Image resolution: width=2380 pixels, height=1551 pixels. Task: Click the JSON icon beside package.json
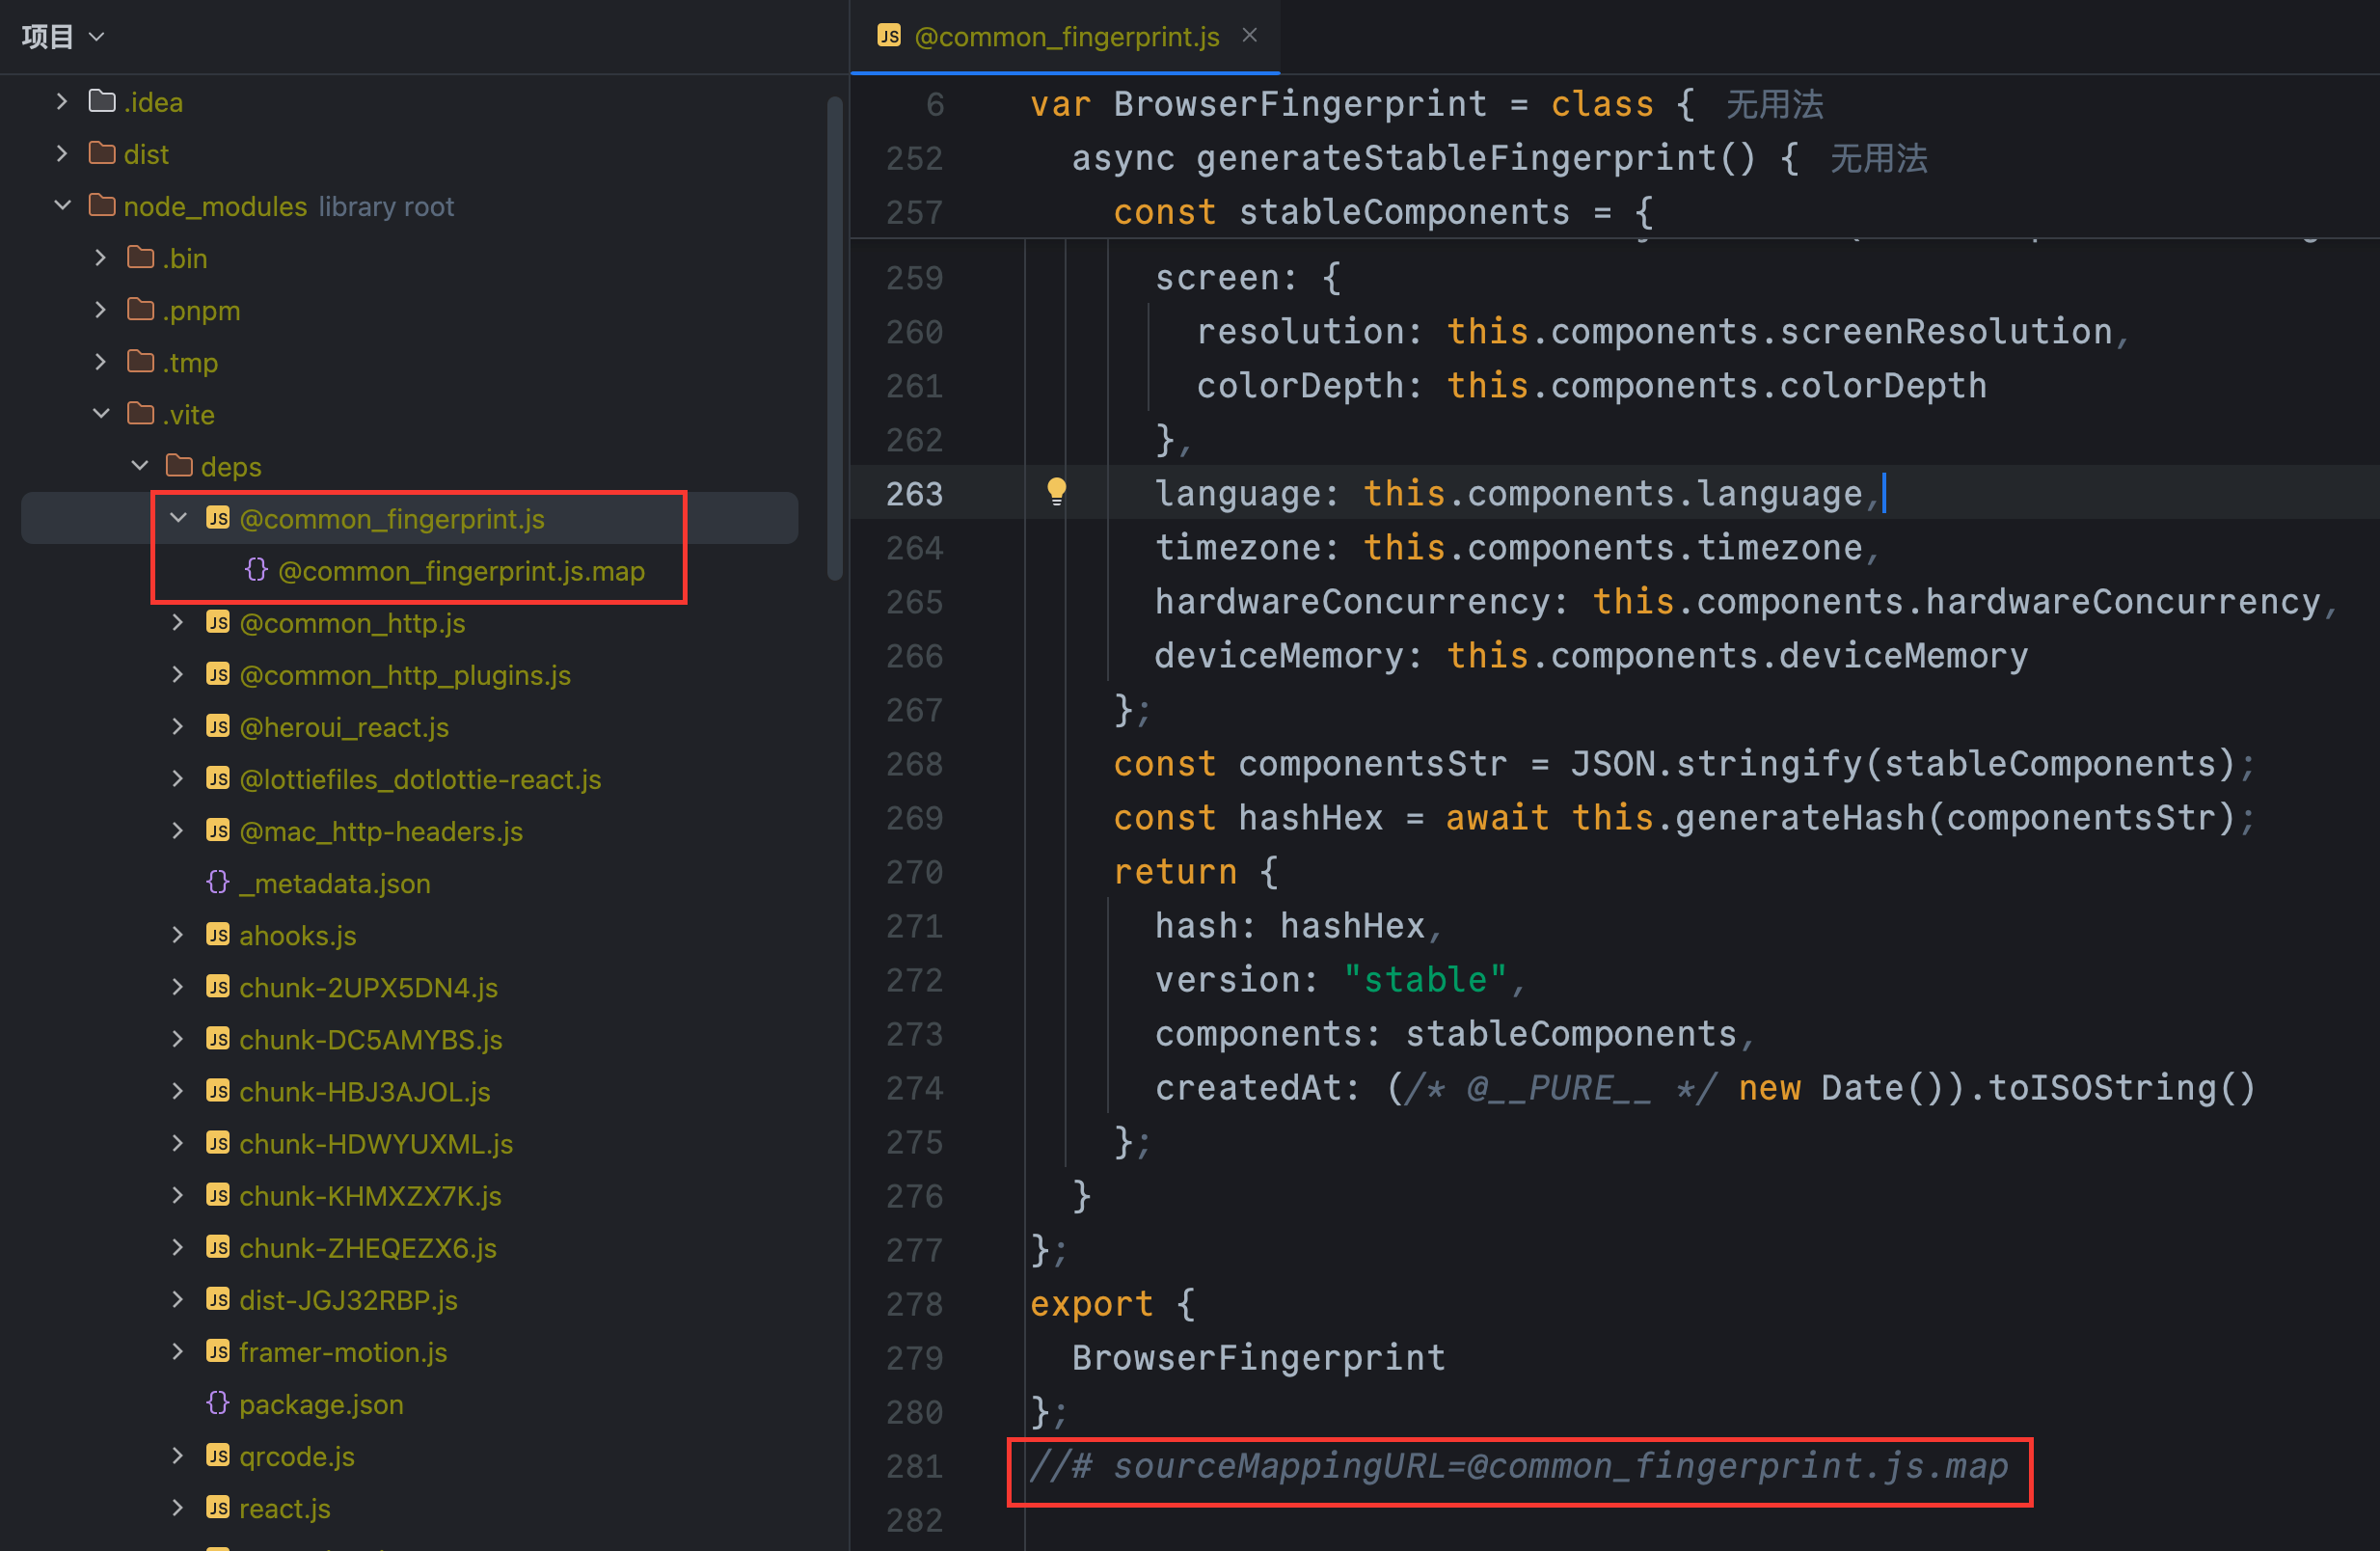pyautogui.click(x=218, y=1404)
